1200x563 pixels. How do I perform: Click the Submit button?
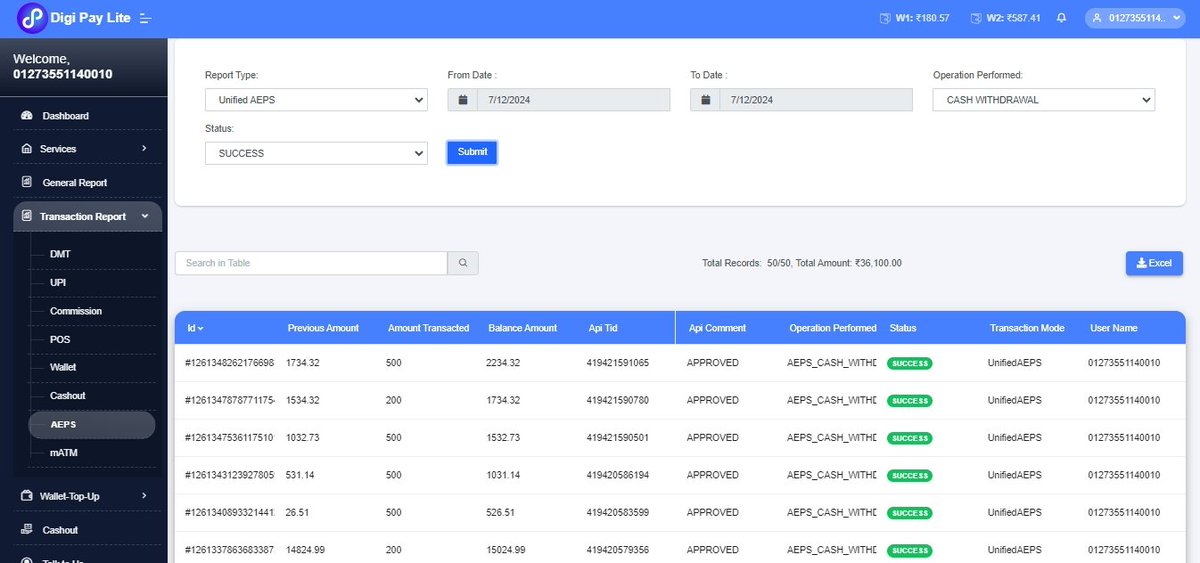pyautogui.click(x=472, y=152)
